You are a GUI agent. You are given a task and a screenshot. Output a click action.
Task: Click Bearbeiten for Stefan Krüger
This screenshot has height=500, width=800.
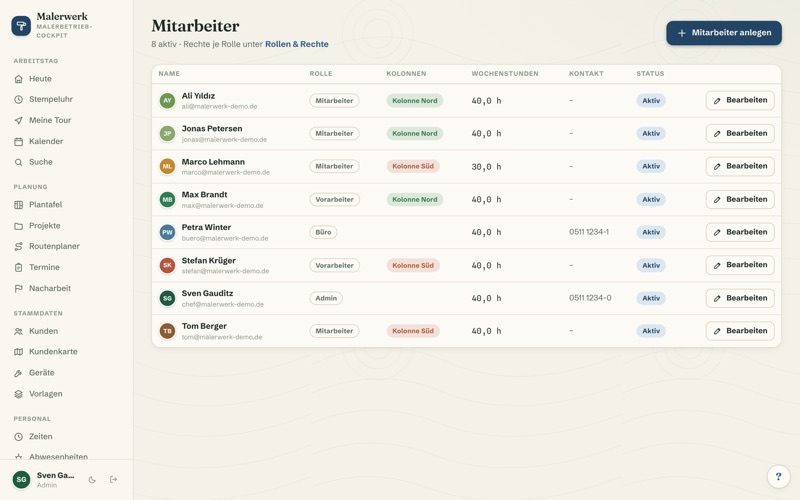coord(740,265)
